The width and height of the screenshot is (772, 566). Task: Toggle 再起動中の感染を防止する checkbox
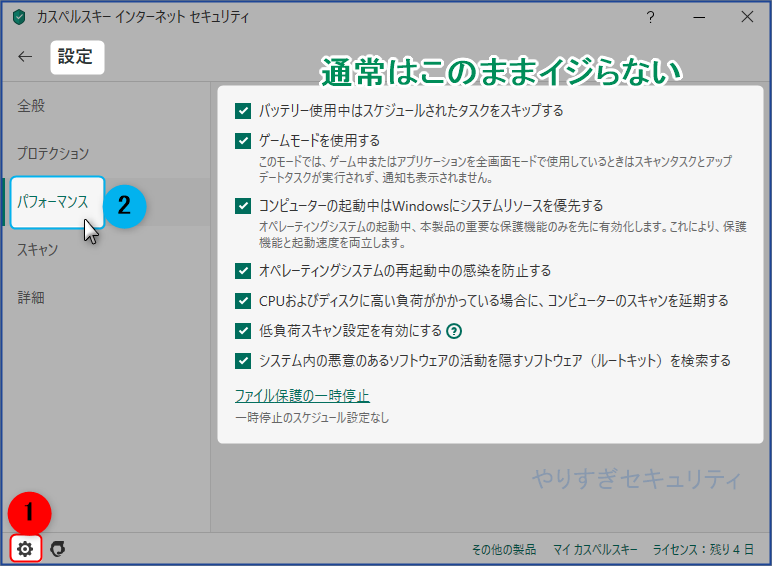[243, 271]
